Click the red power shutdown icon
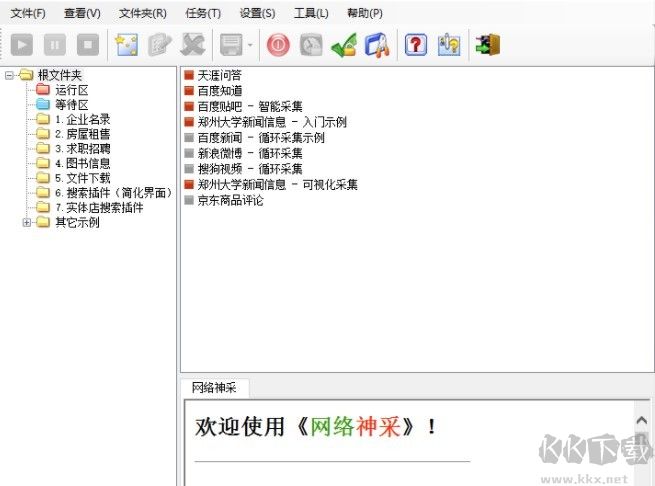The image size is (655, 486). point(278,44)
